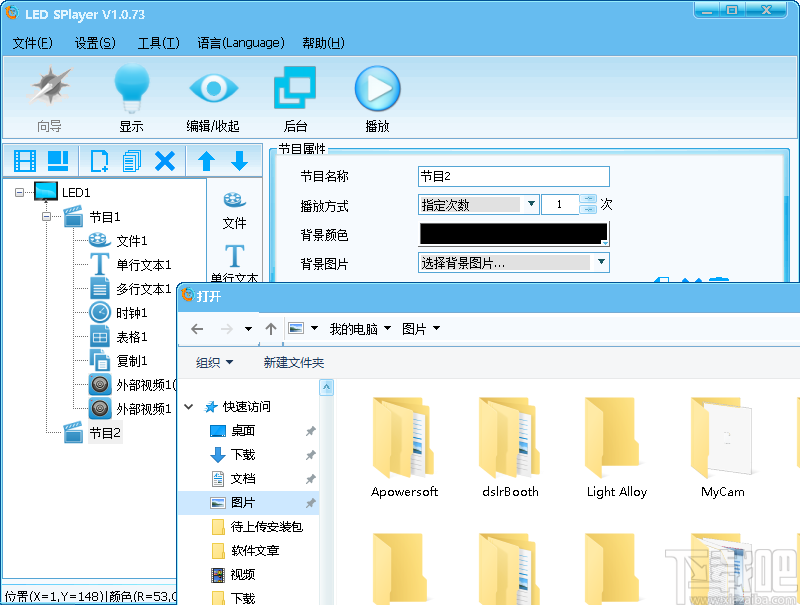Screen dimensions: 800x605
Task: Click the 编辑/收起 eye icon
Action: click(213, 90)
